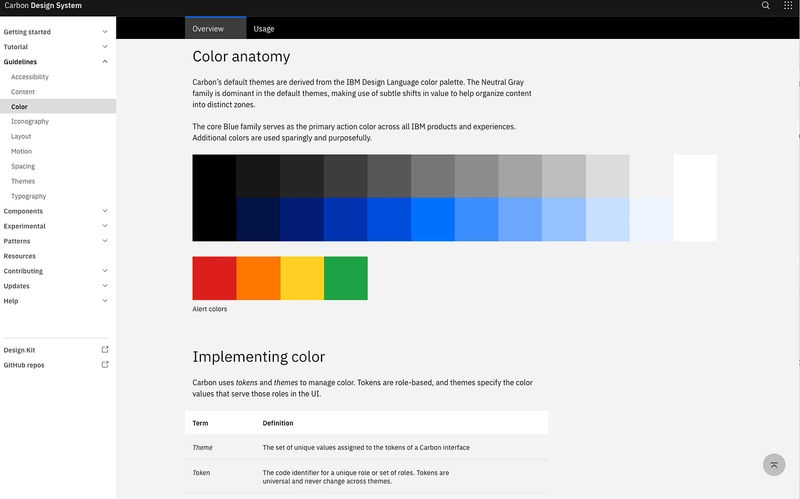Open Motion in the sidebar

(21, 151)
